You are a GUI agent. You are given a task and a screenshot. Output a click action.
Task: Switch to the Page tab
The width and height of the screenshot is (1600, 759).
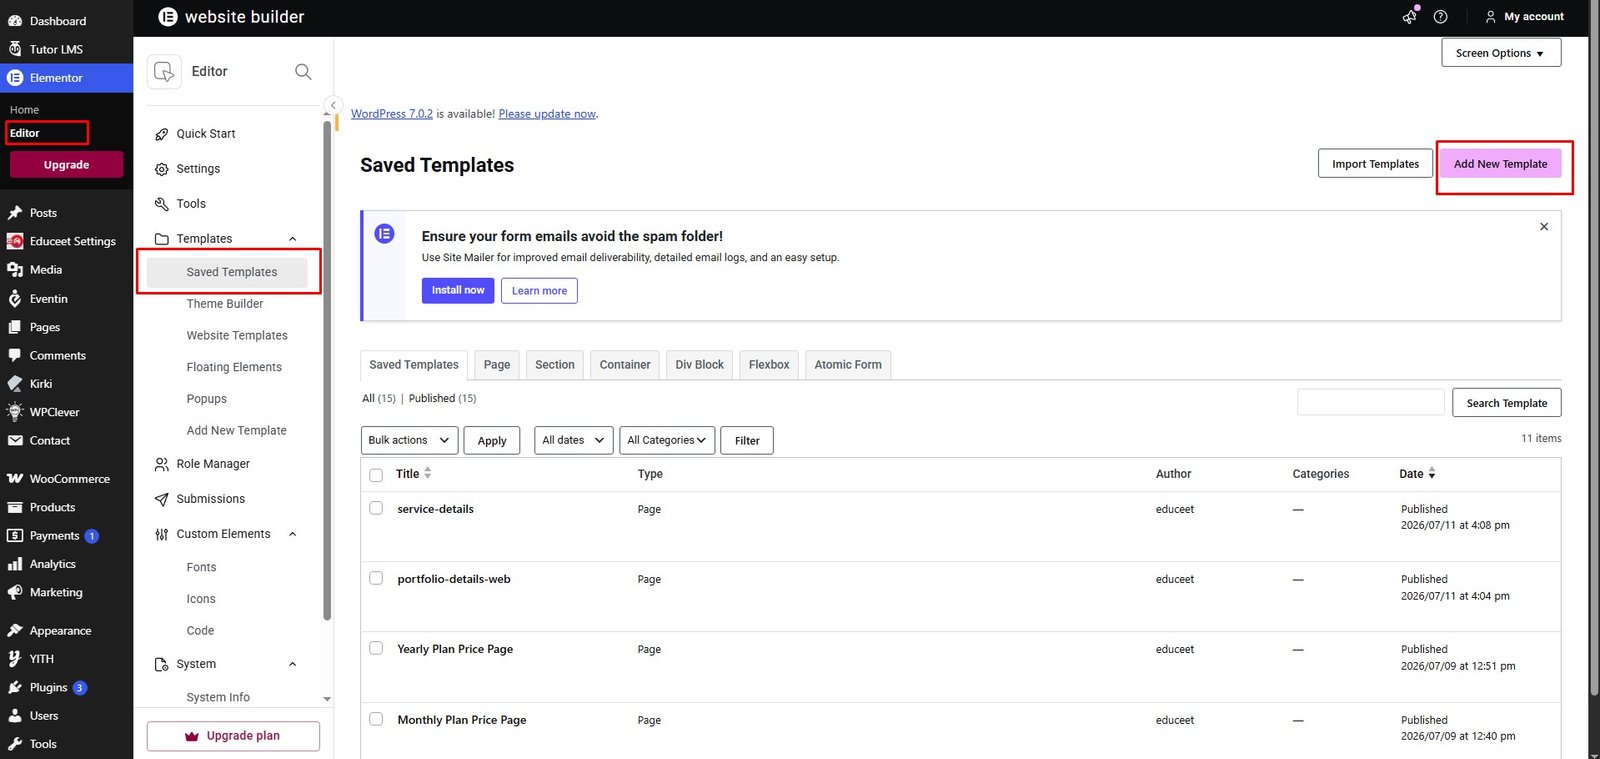point(497,365)
